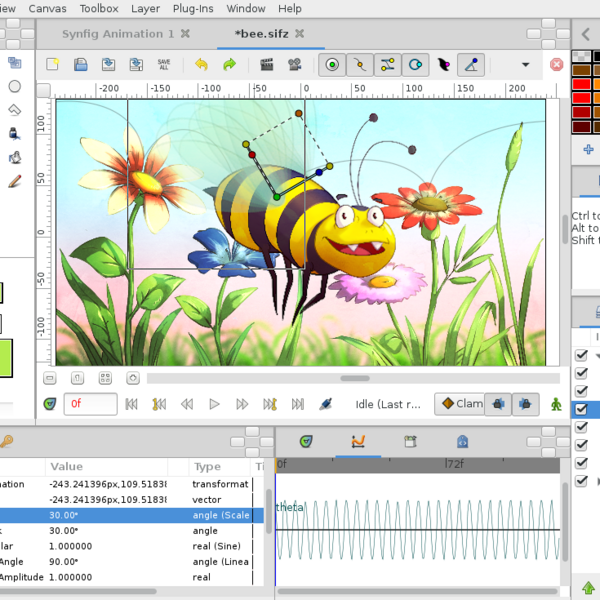The width and height of the screenshot is (600, 600).
Task: Step forward one frame
Action: coord(242,404)
